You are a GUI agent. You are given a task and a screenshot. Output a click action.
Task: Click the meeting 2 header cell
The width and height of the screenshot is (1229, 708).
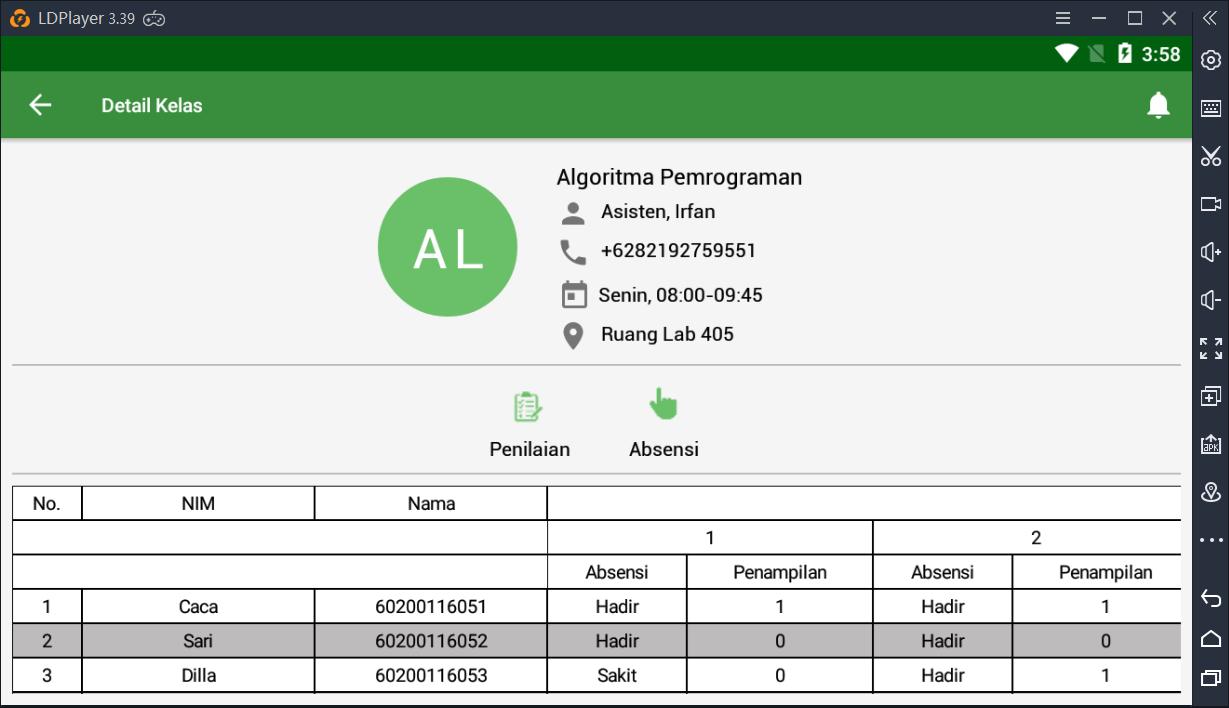tap(1027, 538)
